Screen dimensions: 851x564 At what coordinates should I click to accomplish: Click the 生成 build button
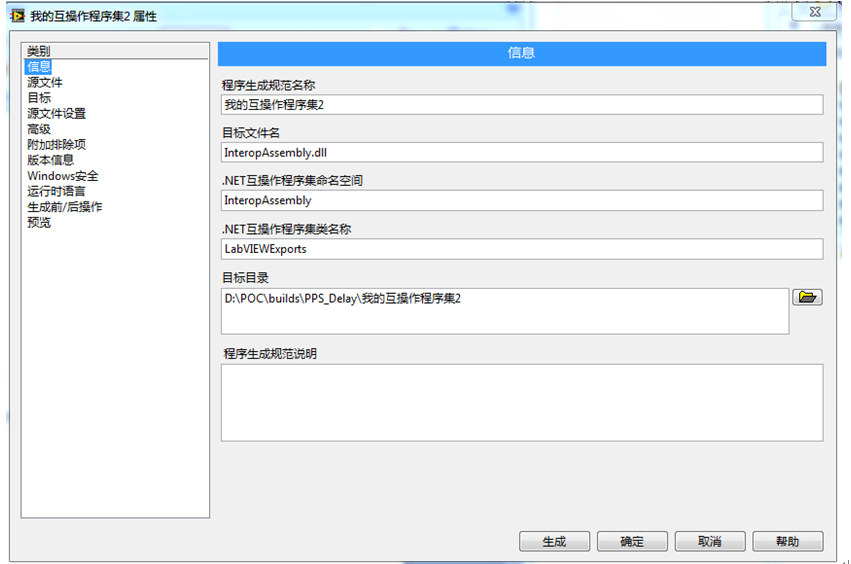(x=554, y=541)
